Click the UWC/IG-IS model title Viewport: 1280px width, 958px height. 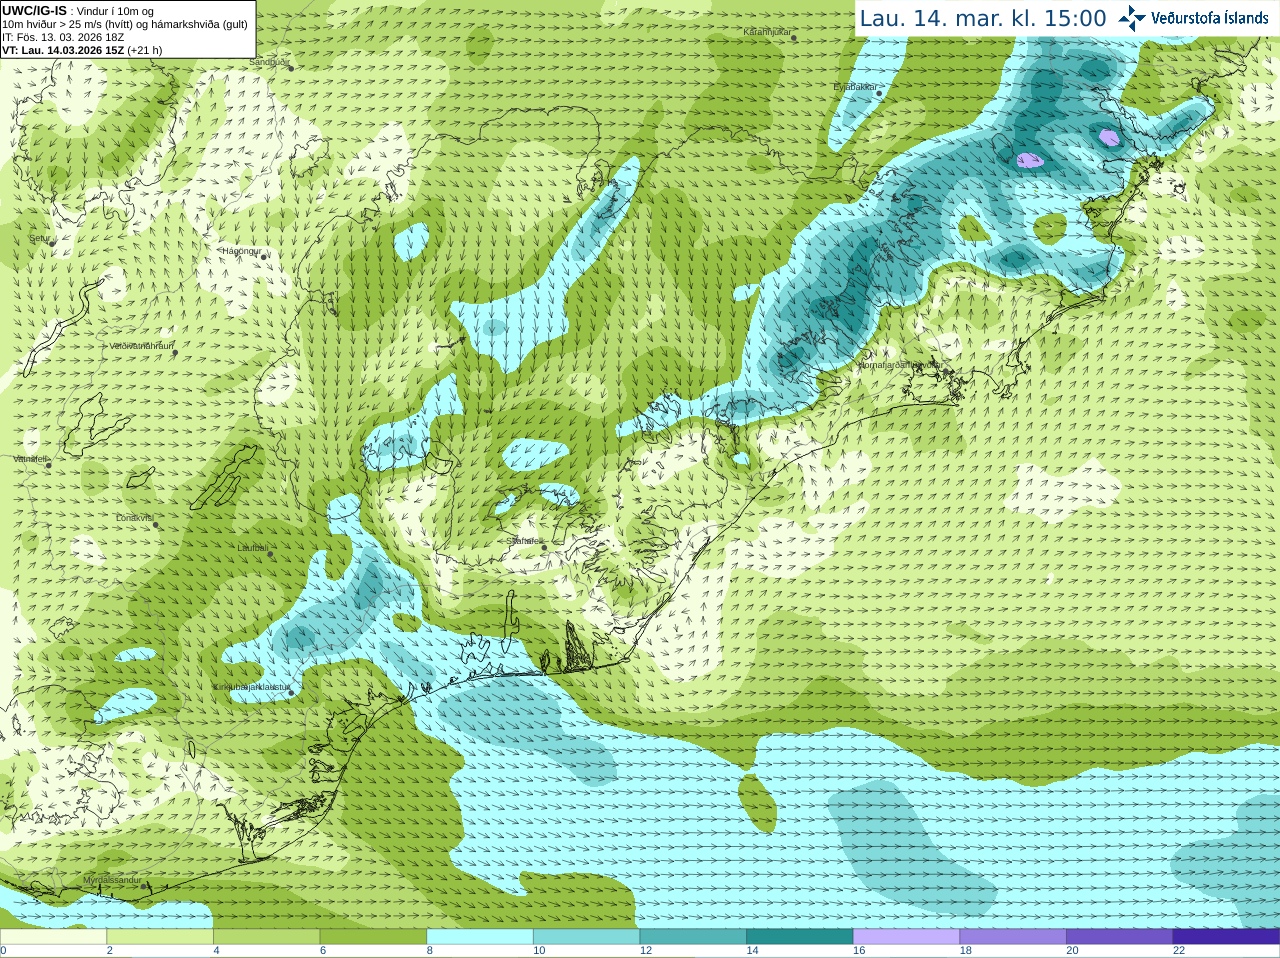click(x=34, y=10)
